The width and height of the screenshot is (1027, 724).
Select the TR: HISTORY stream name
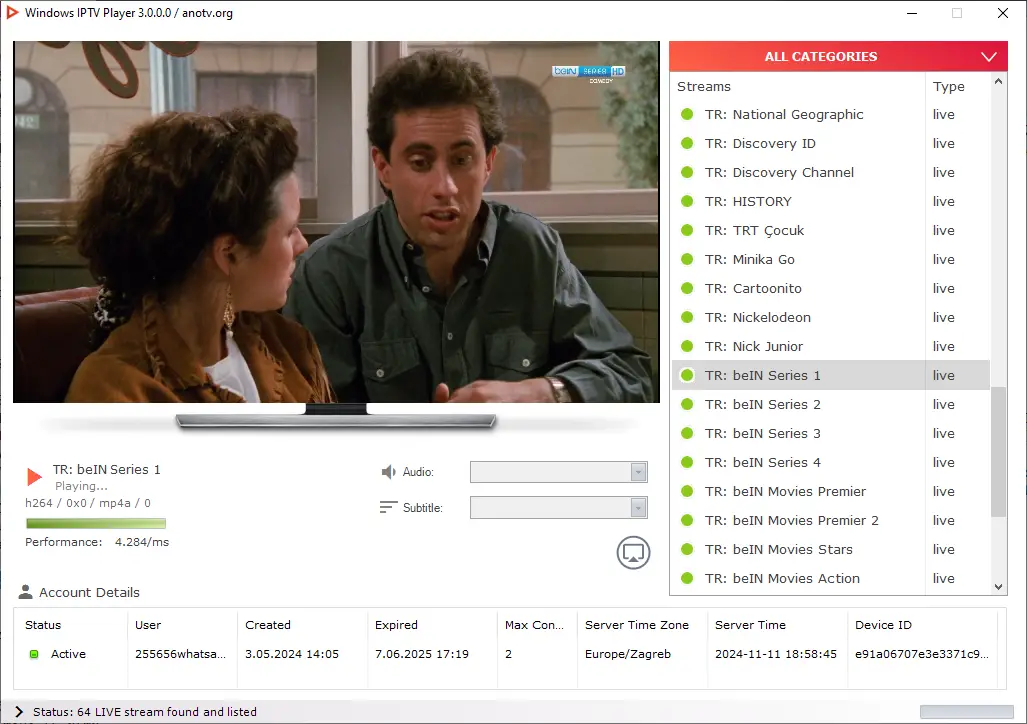[x=748, y=201]
